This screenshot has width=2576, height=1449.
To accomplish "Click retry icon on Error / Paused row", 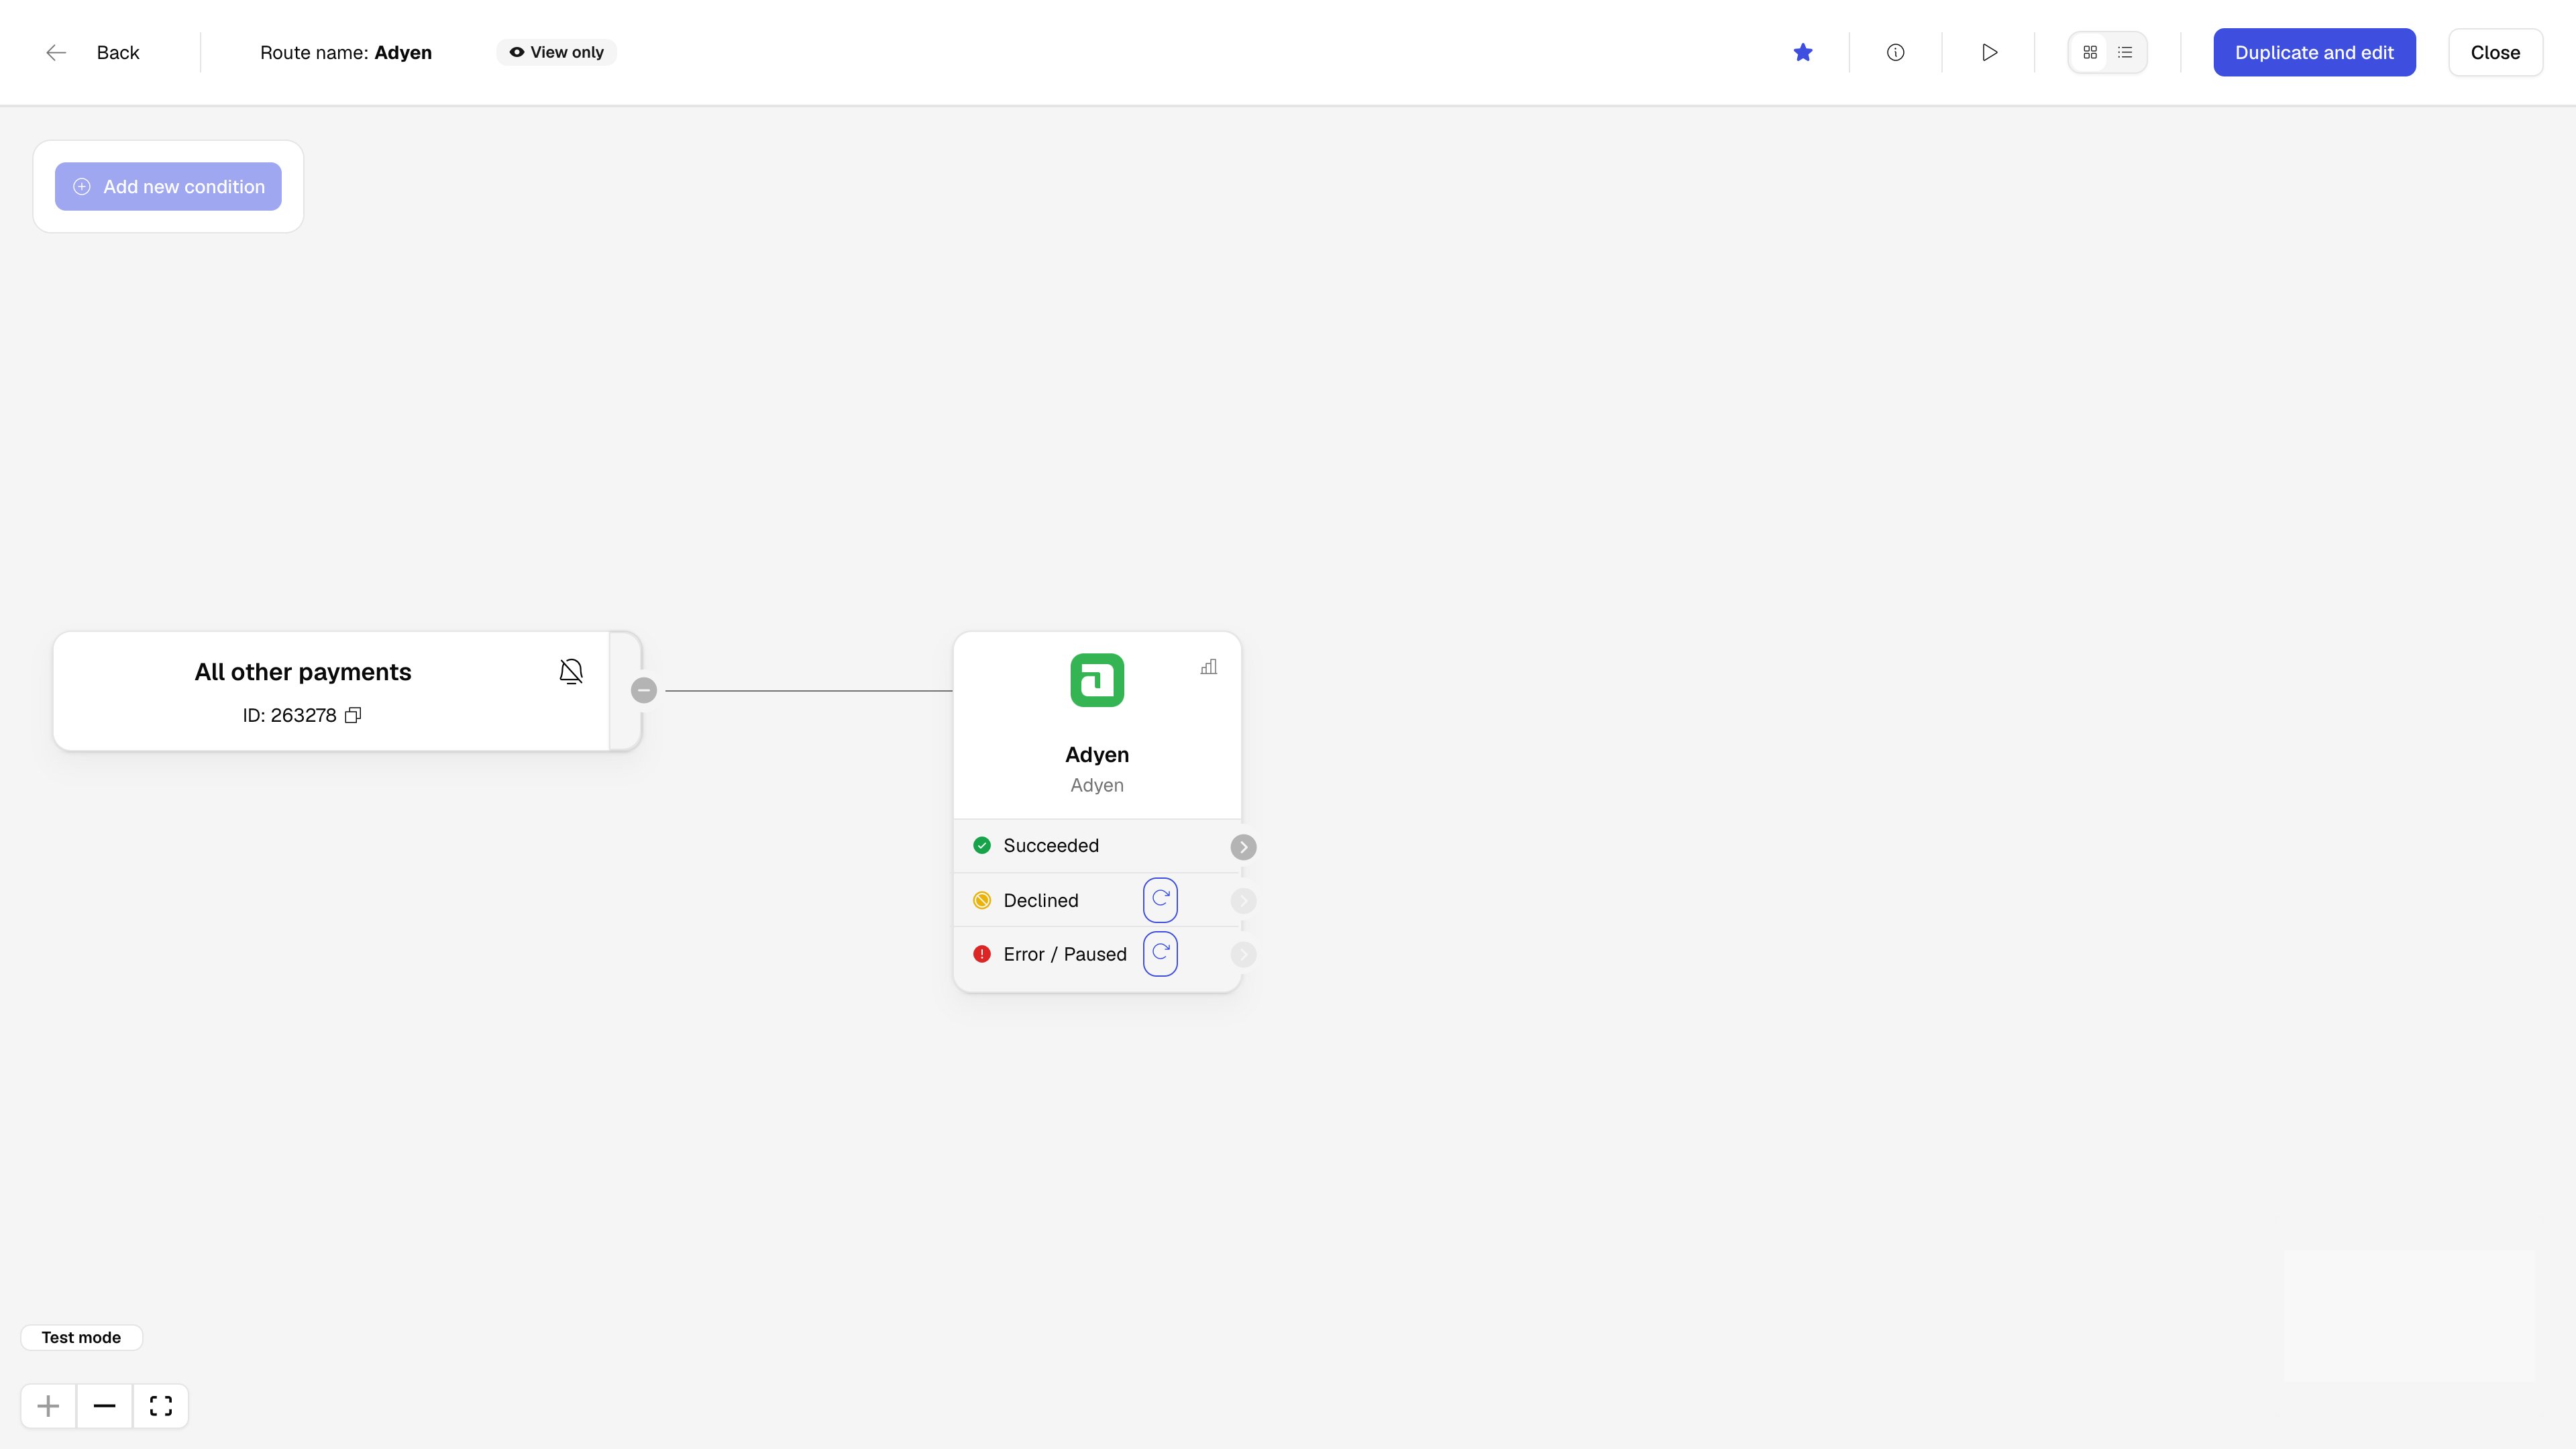I will (x=1160, y=954).
